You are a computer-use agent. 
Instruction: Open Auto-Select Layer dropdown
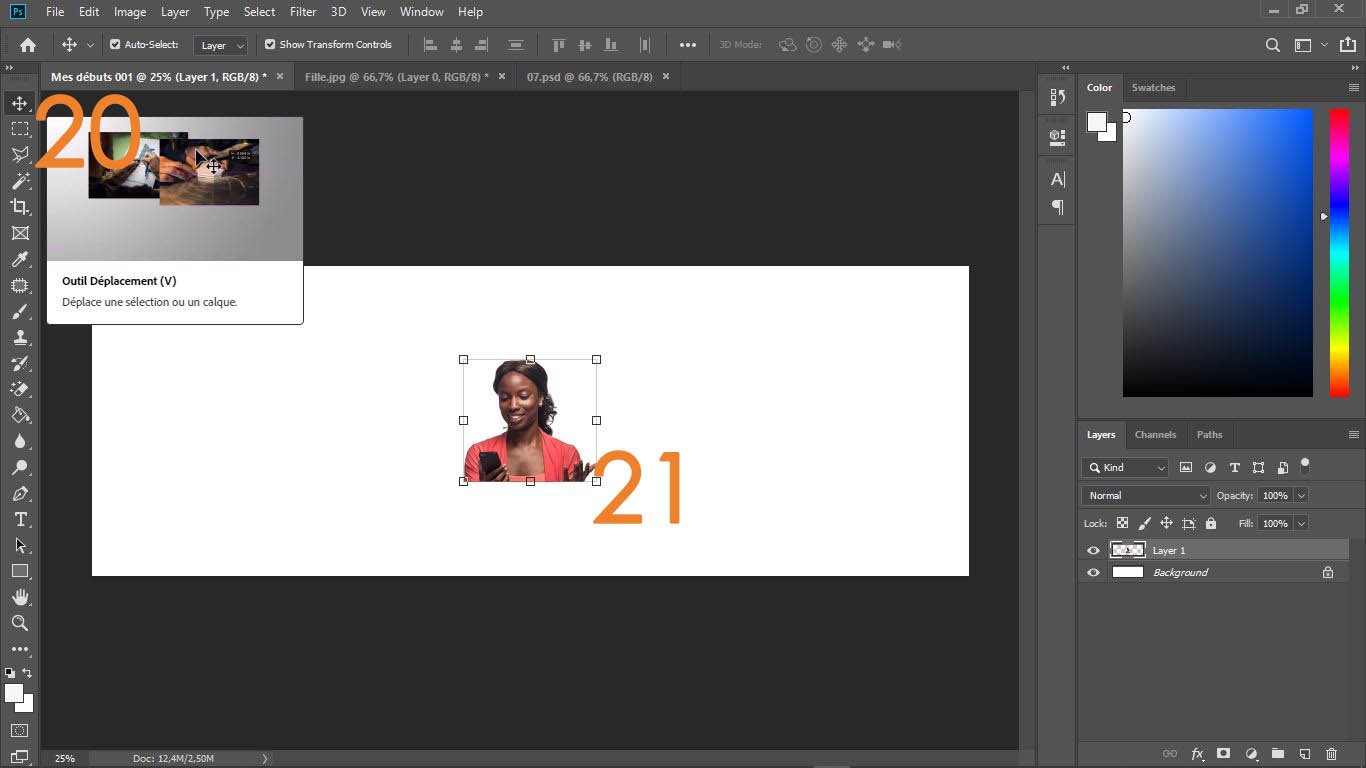(x=221, y=45)
